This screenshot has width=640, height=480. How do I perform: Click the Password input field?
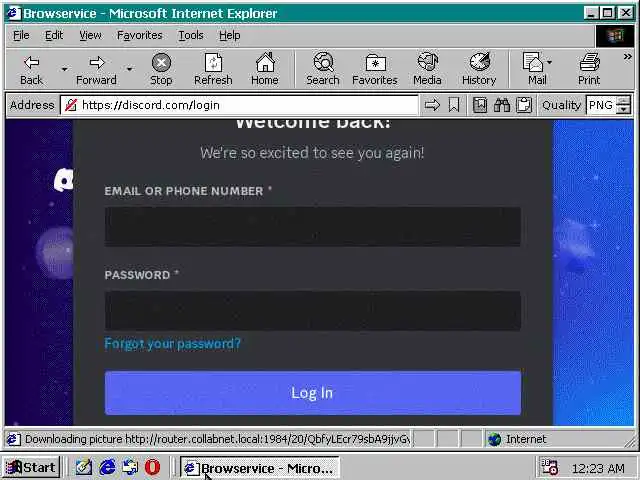313,311
